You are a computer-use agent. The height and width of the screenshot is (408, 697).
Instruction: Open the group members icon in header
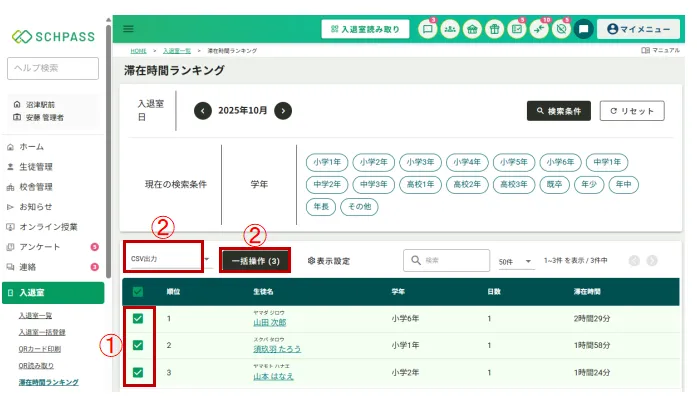[x=450, y=30]
